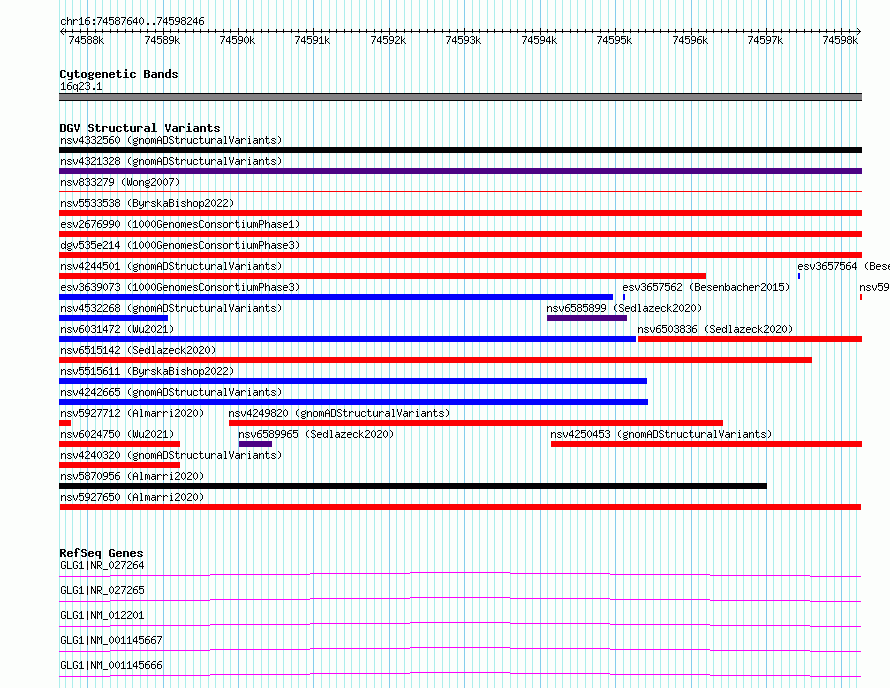890x688 pixels.
Task: Click nsv4242665 gnomAD variant label
Action: tap(171, 392)
